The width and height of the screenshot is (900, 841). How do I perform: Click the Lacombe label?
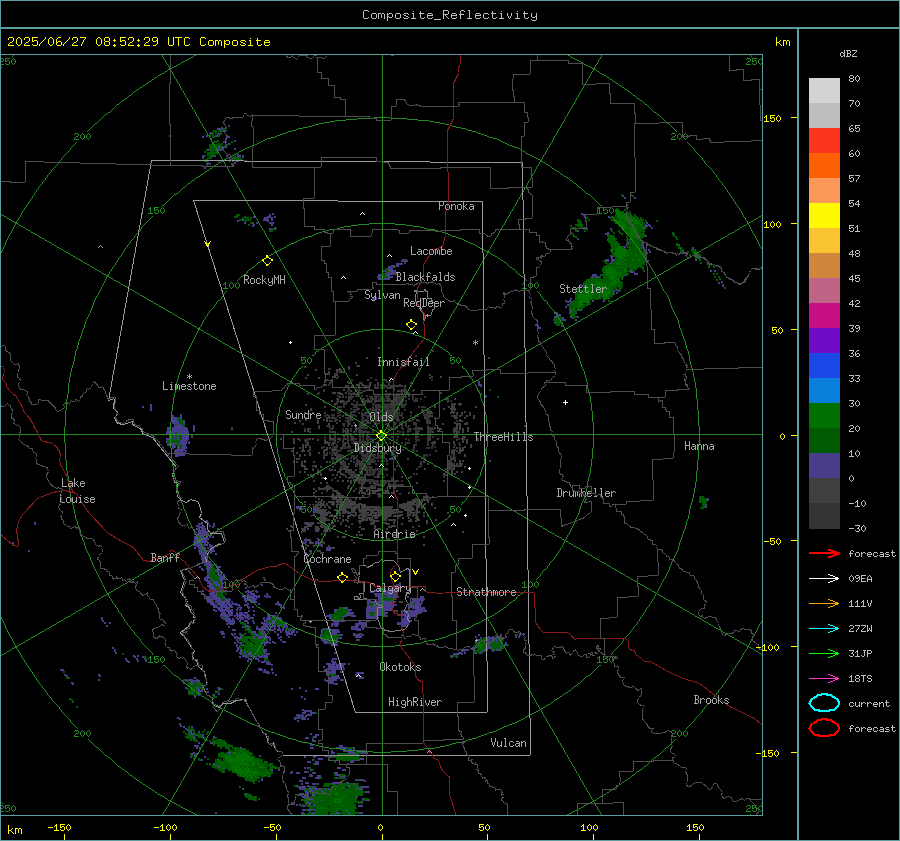pyautogui.click(x=431, y=251)
